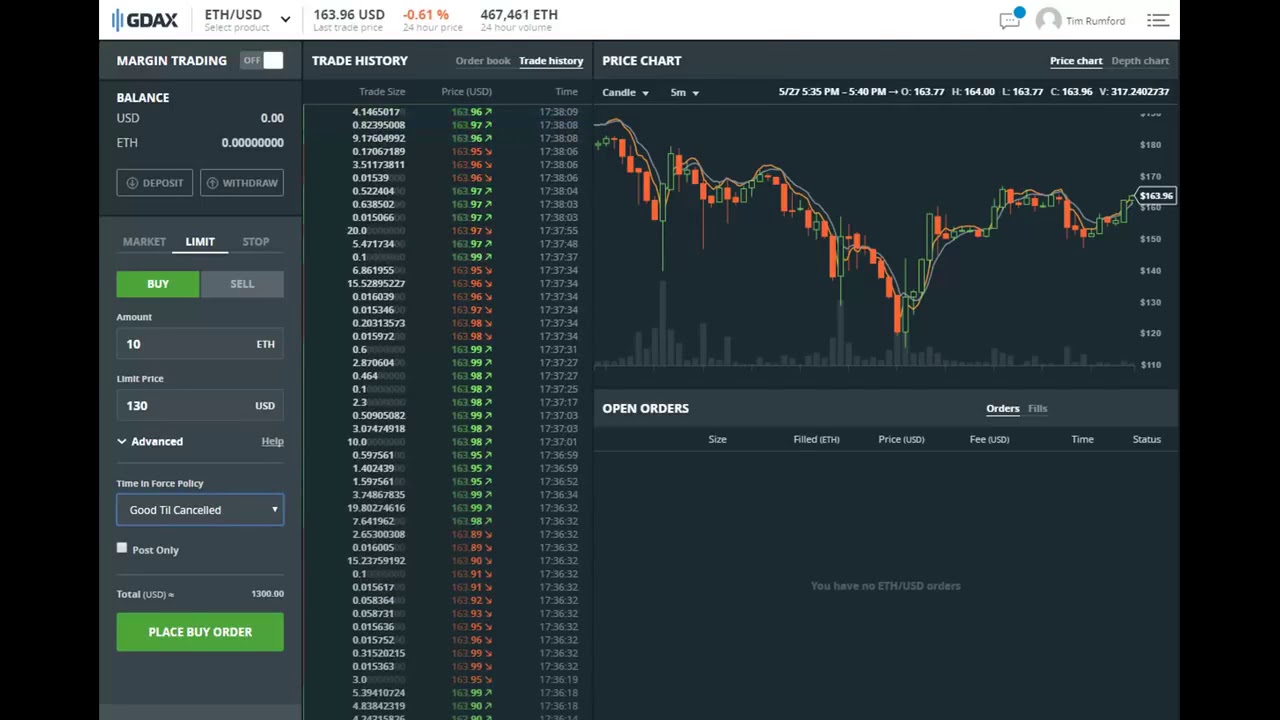Click the 20.0 trade row at 17:37:55
This screenshot has width=1280, height=720.
446,231
